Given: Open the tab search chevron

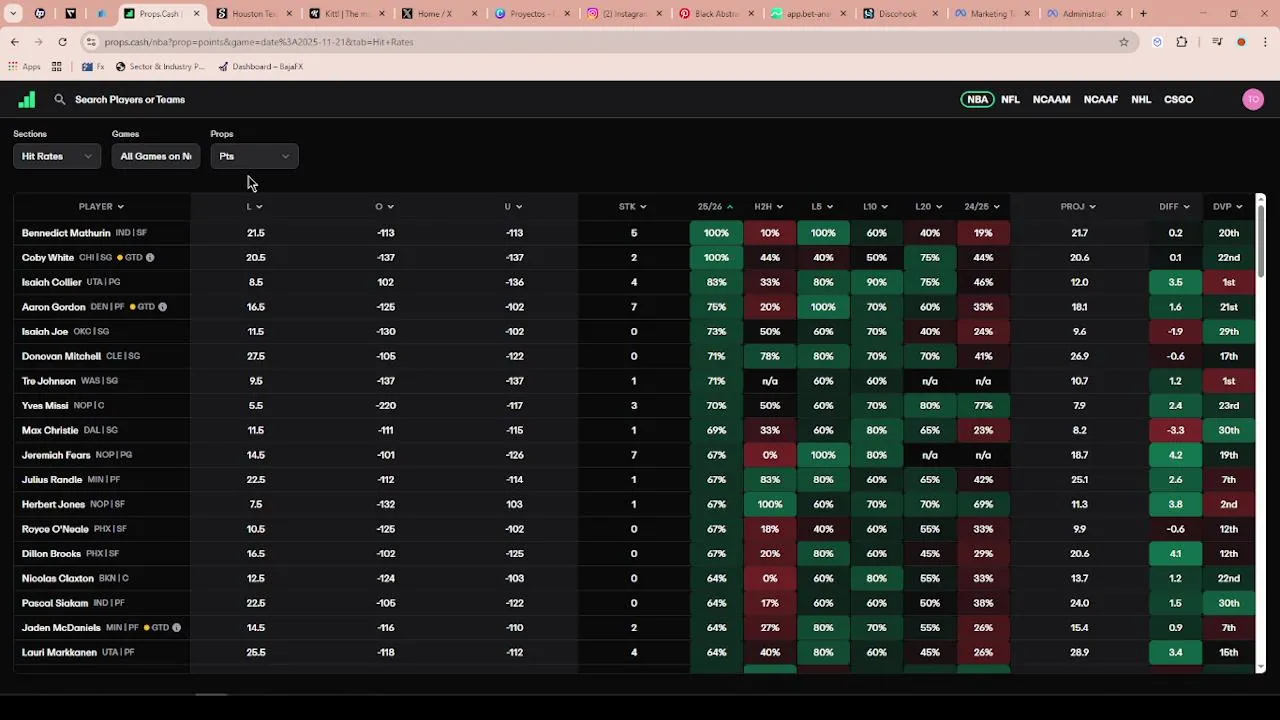Looking at the screenshot, I should point(14,14).
